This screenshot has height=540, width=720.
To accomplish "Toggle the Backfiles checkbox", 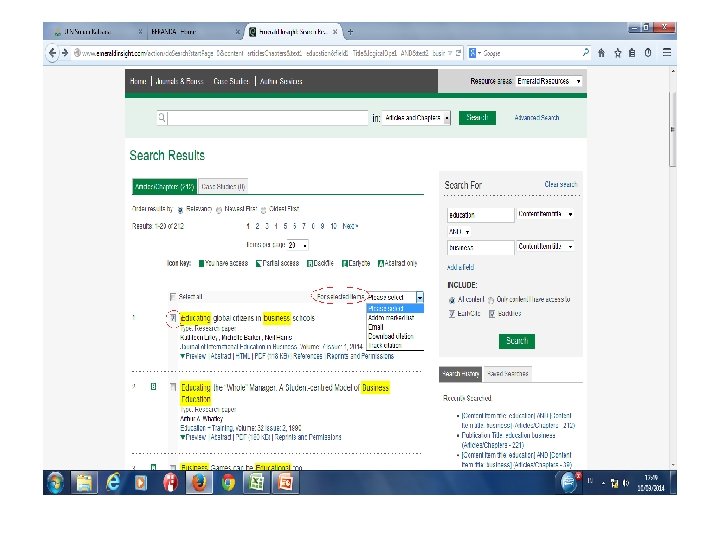I will point(492,314).
